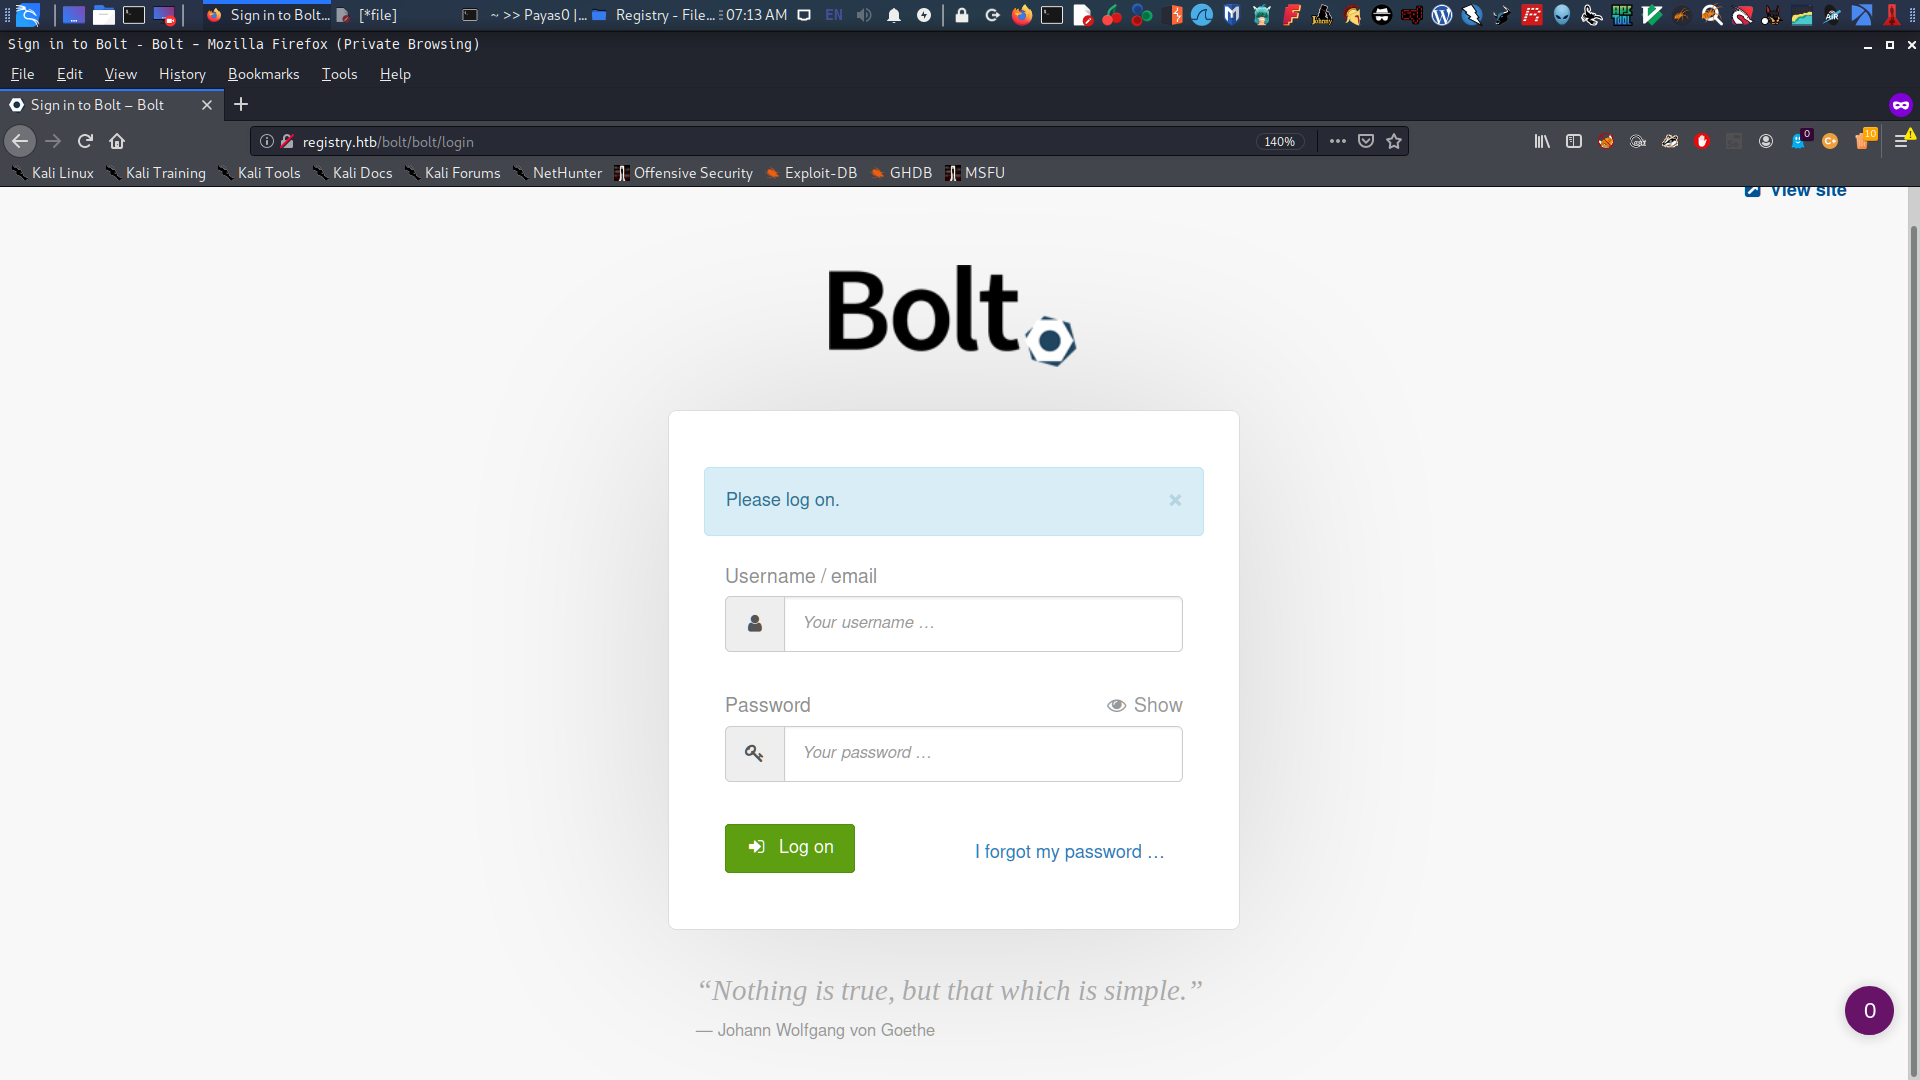Launch WordPress scanner icon in panel
The width and height of the screenshot is (1920, 1080).
1442,15
